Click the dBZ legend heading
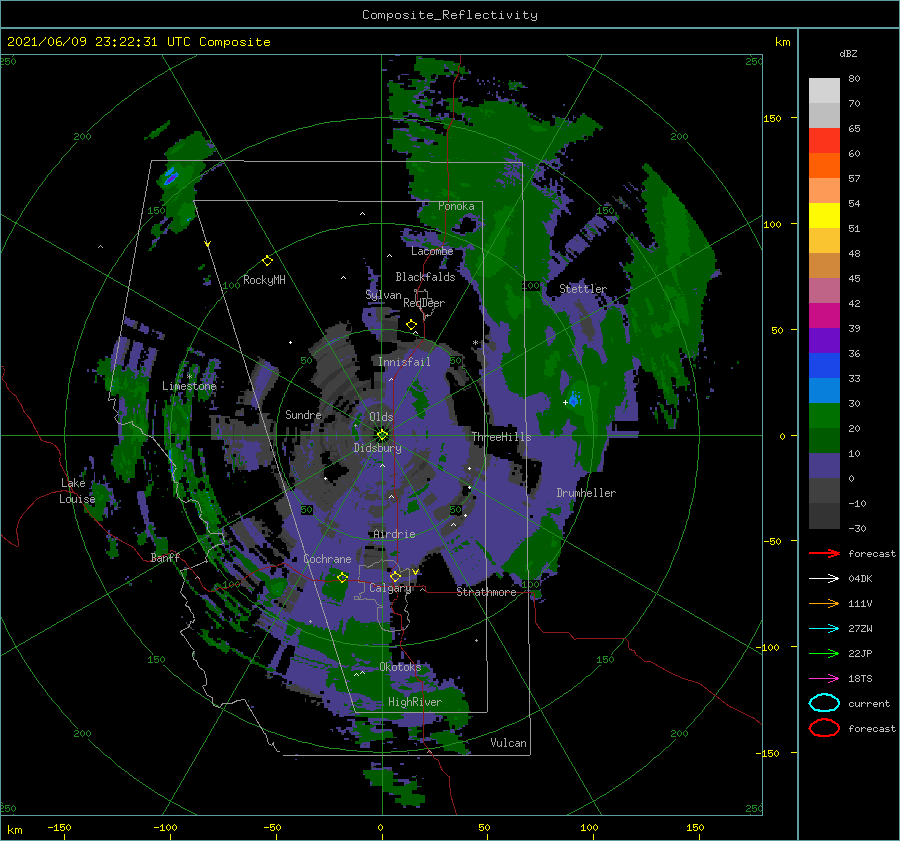Image resolution: width=900 pixels, height=841 pixels. click(x=848, y=53)
